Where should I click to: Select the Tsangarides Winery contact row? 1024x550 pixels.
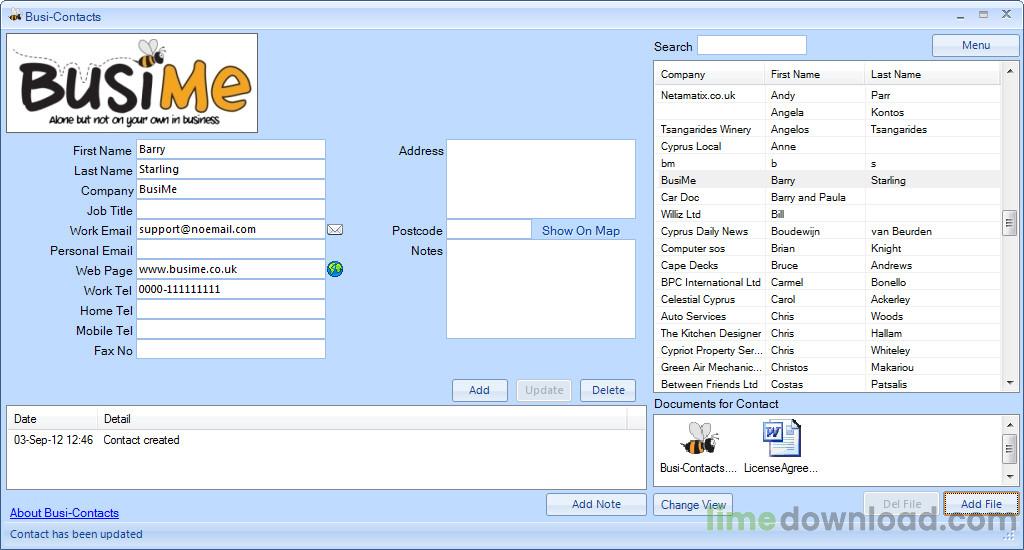[827, 129]
